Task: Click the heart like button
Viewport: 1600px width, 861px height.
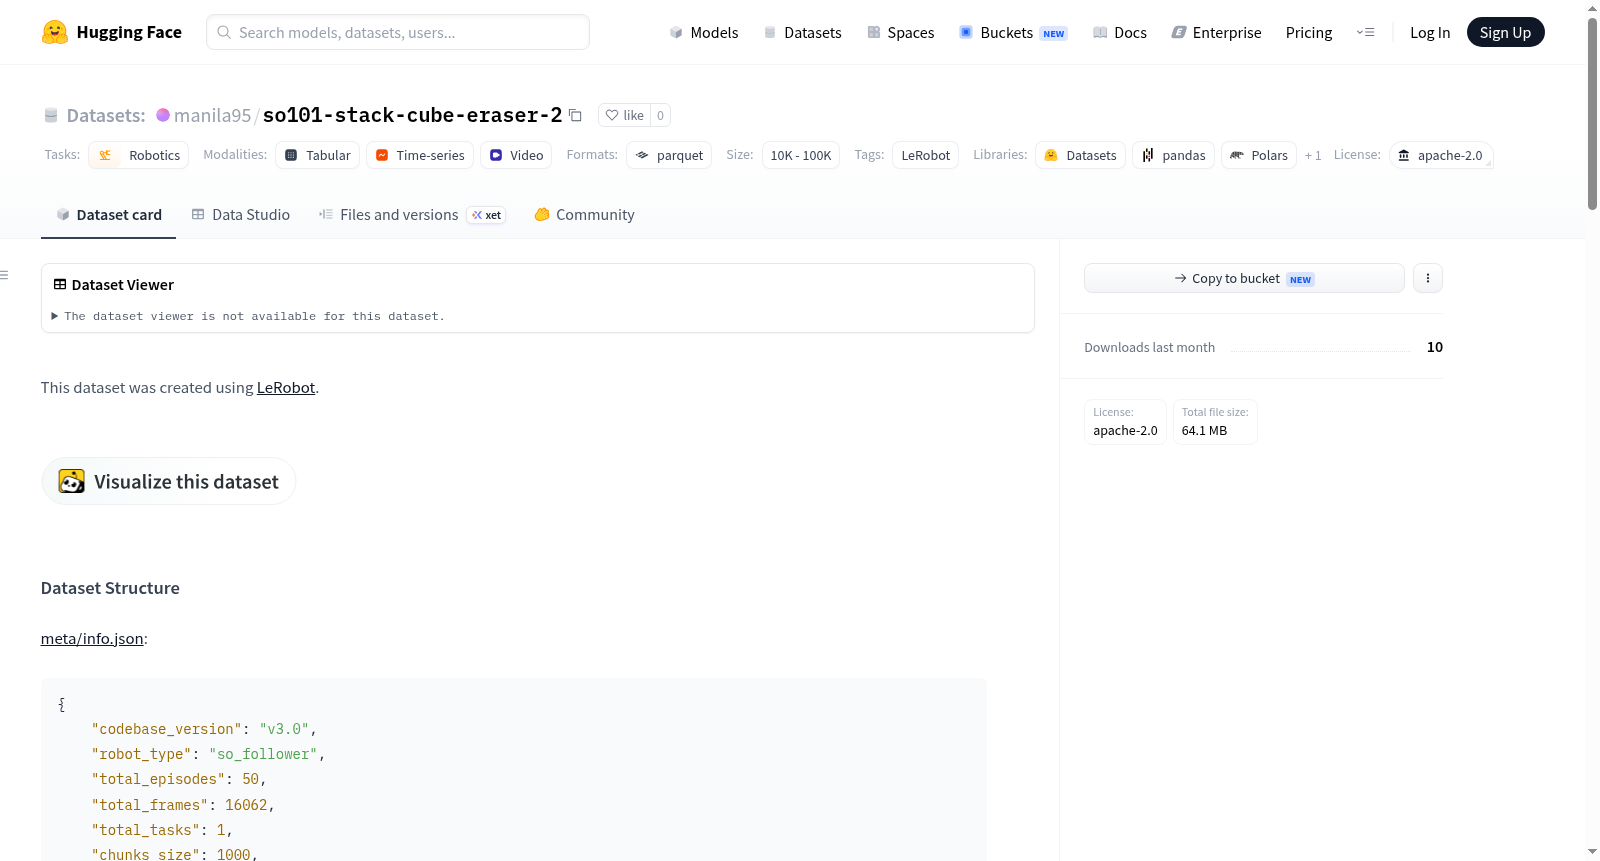Action: (x=624, y=115)
